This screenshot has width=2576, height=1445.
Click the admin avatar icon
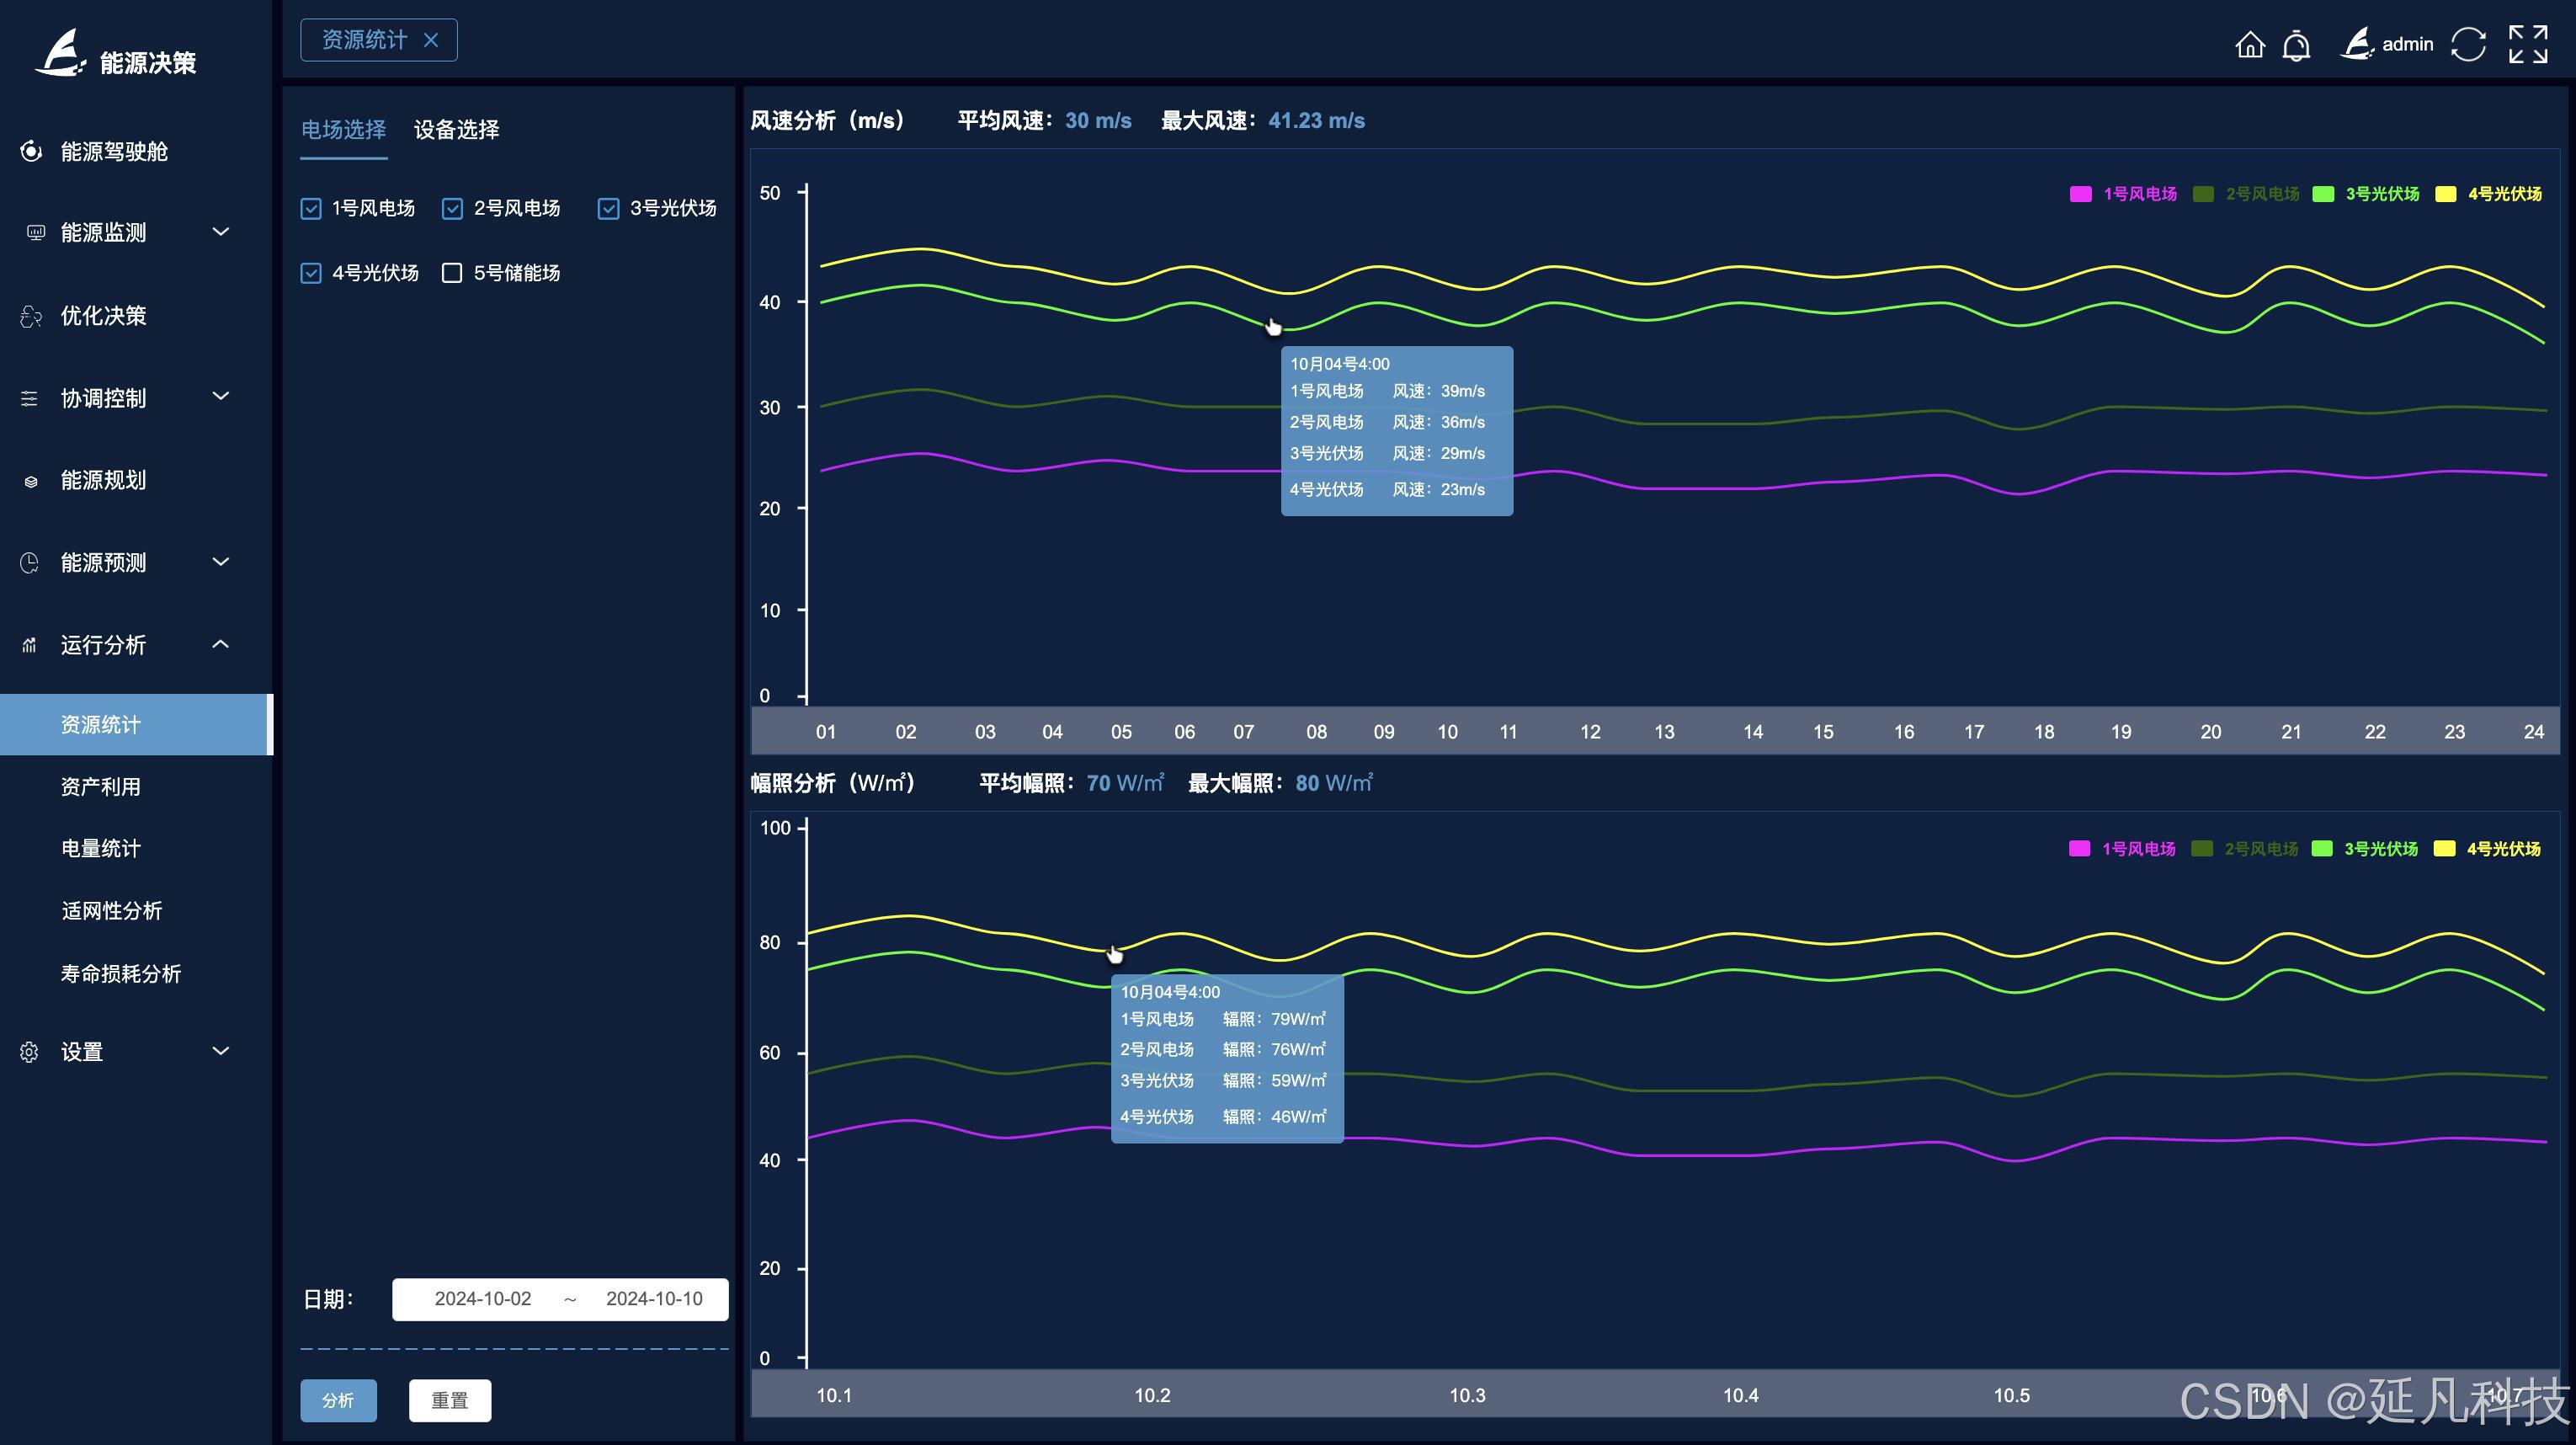pyautogui.click(x=2357, y=44)
